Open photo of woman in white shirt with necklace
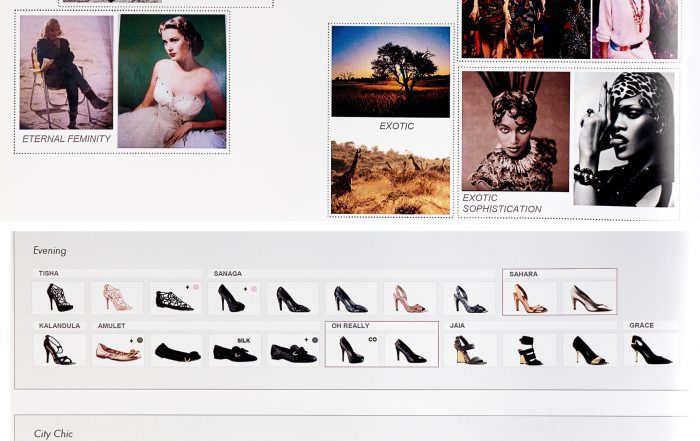The height and width of the screenshot is (441, 700). 635,29
